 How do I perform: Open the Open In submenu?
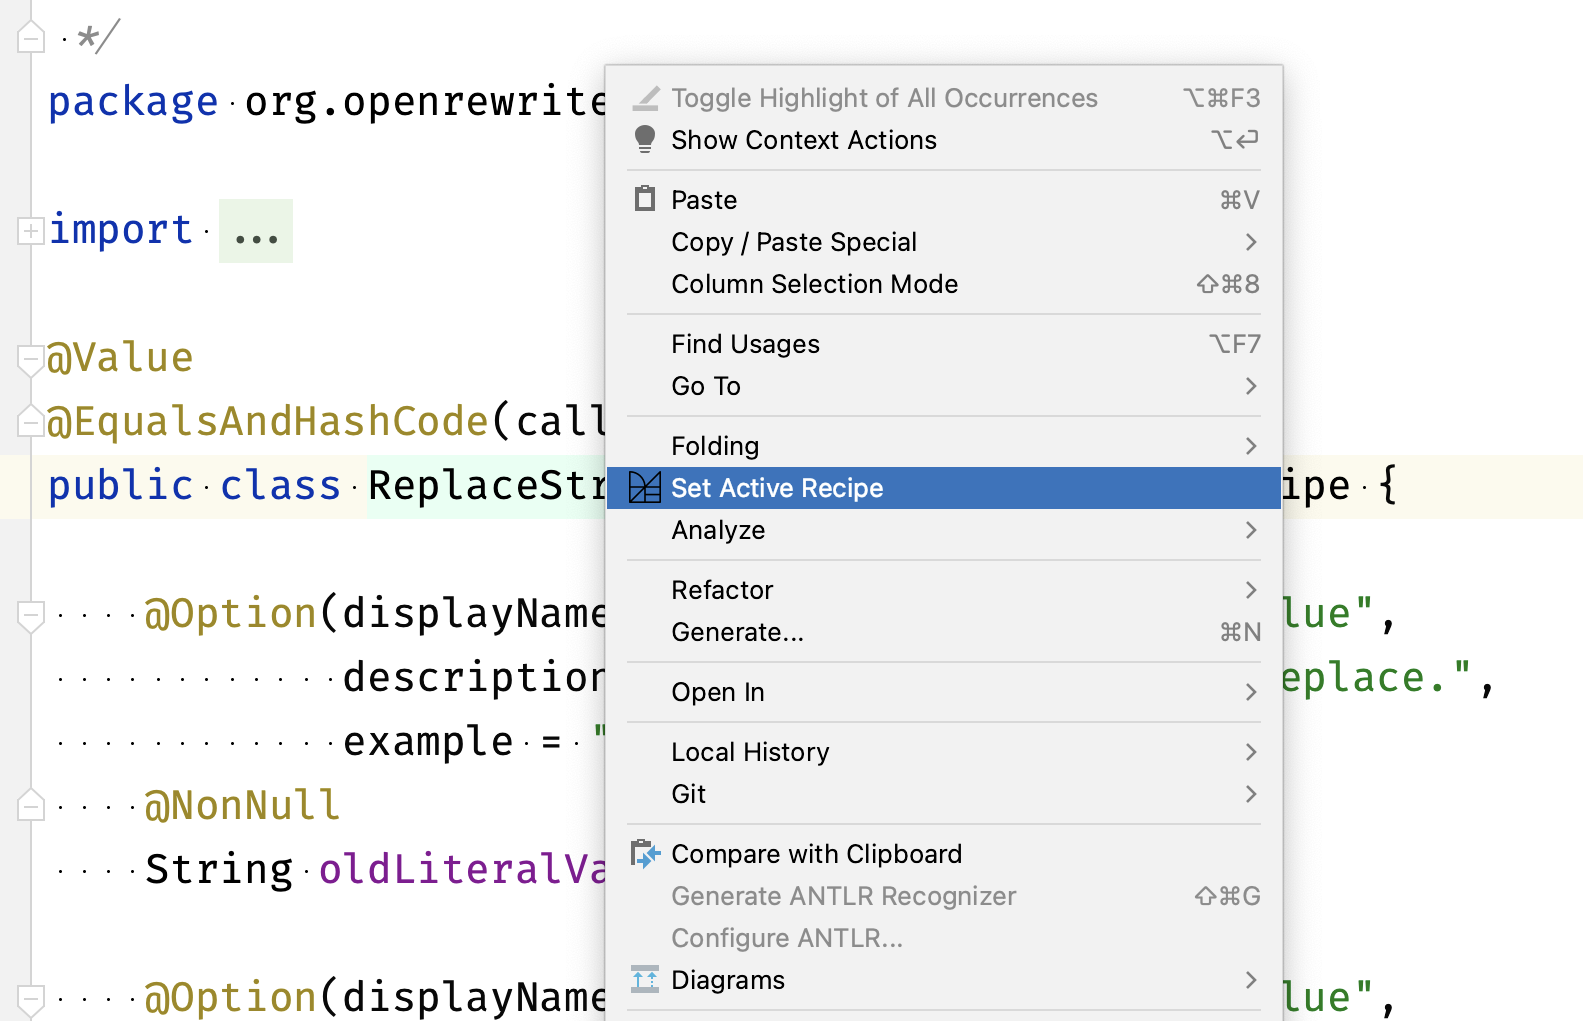click(x=944, y=692)
